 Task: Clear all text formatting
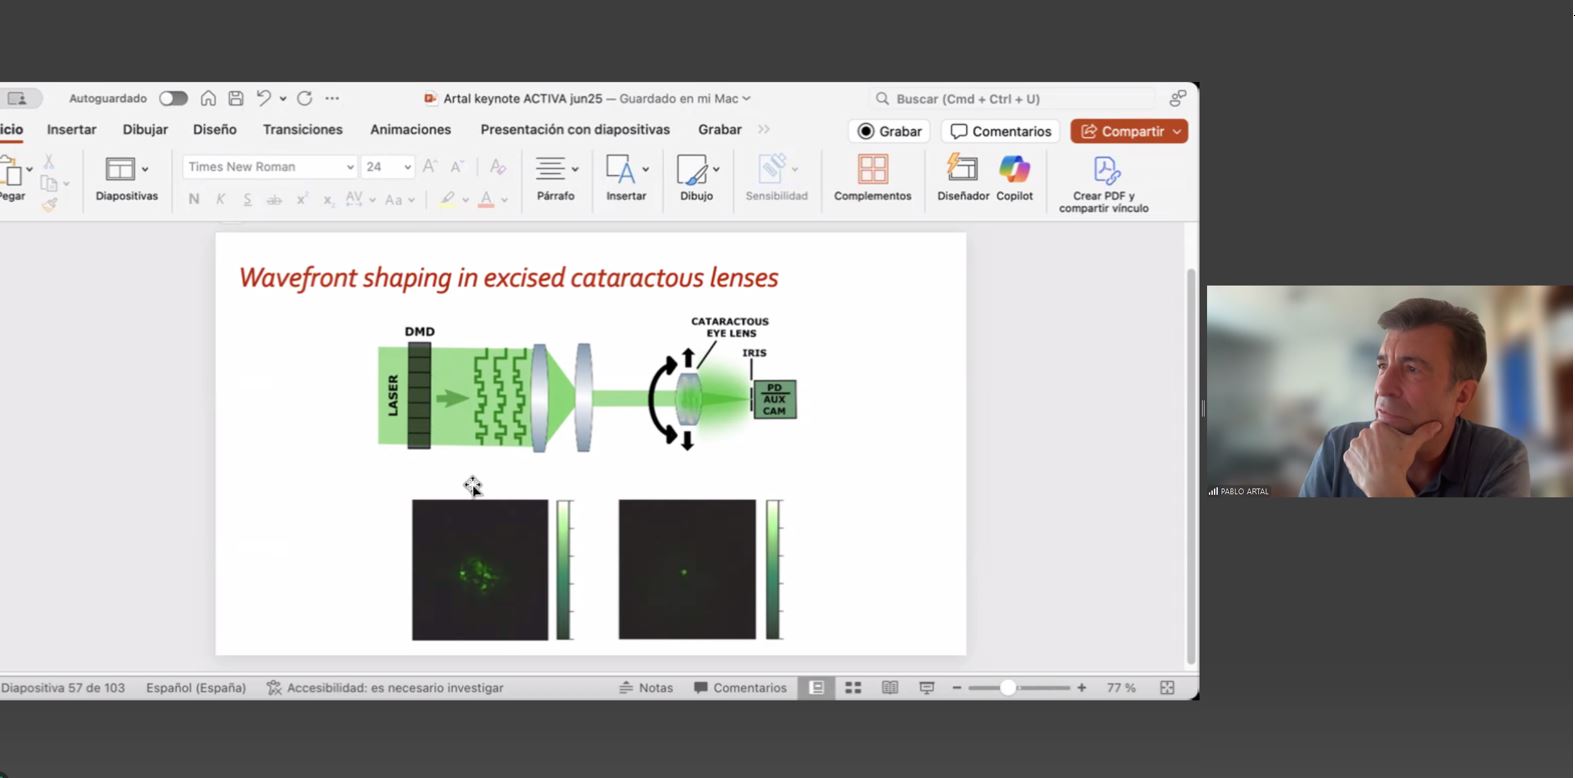[x=497, y=167]
